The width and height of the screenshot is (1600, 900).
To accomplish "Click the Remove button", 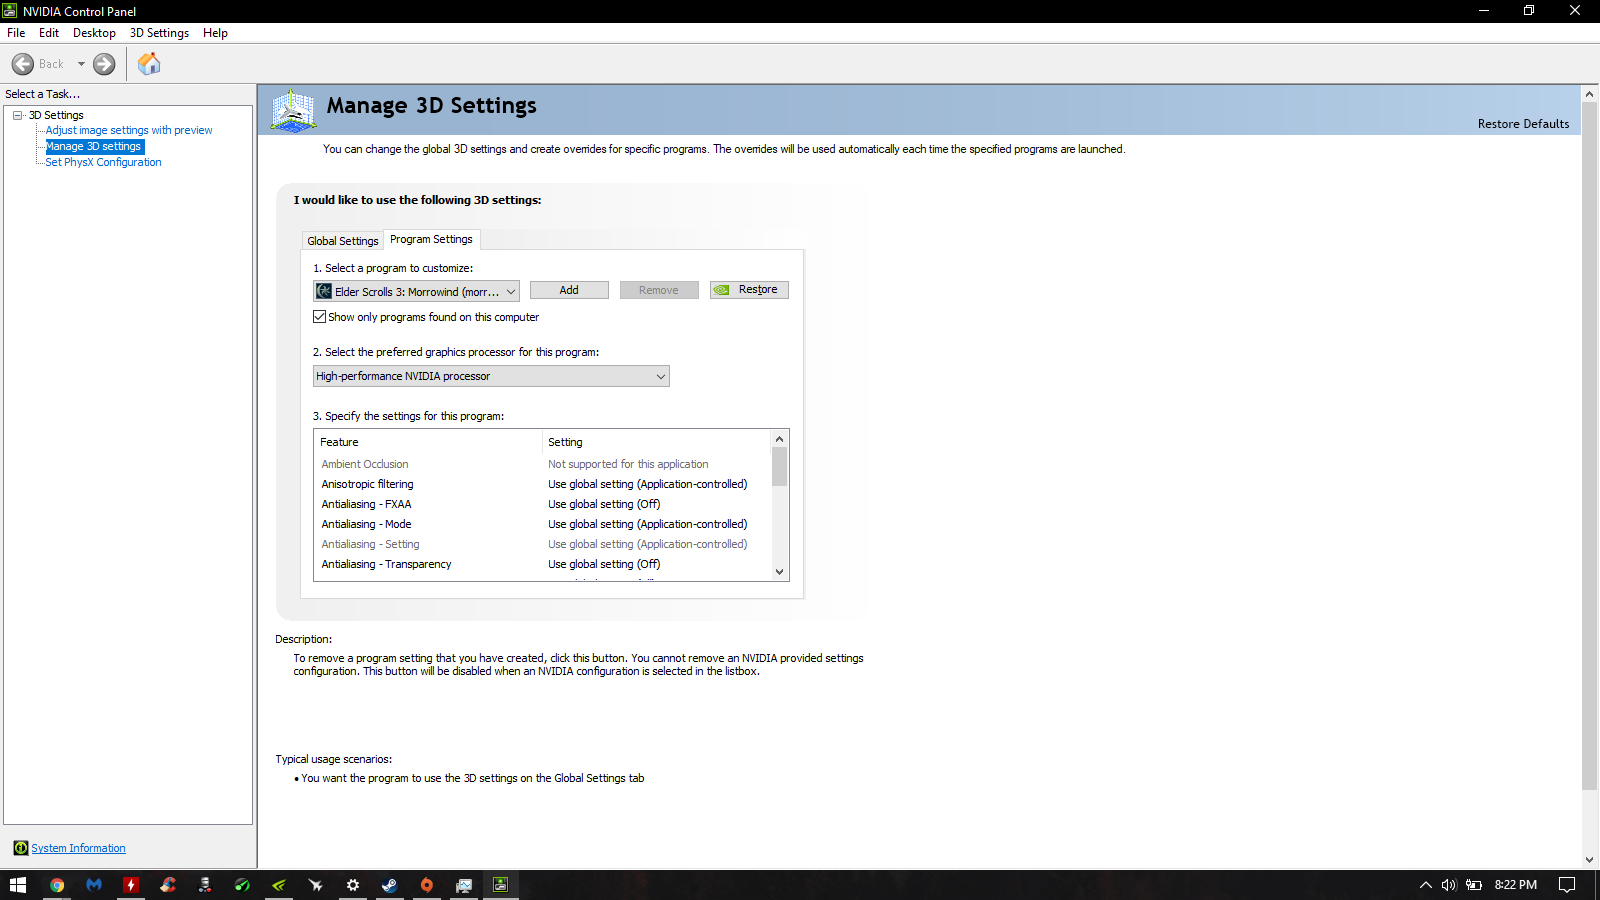I will (659, 290).
